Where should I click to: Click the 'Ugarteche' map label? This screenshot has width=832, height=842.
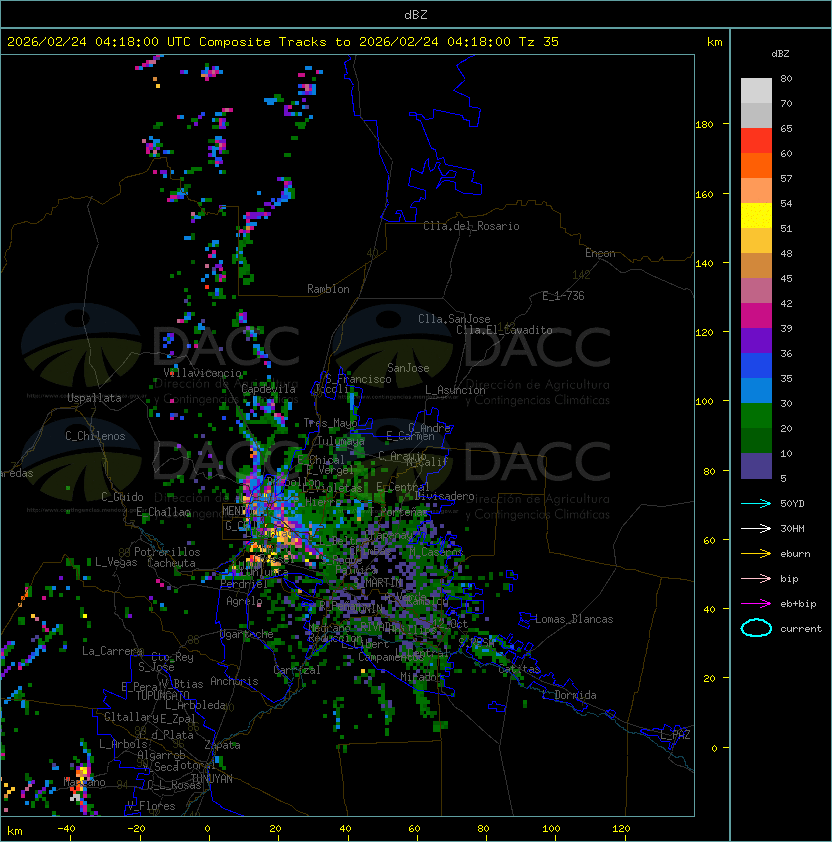coord(247,634)
